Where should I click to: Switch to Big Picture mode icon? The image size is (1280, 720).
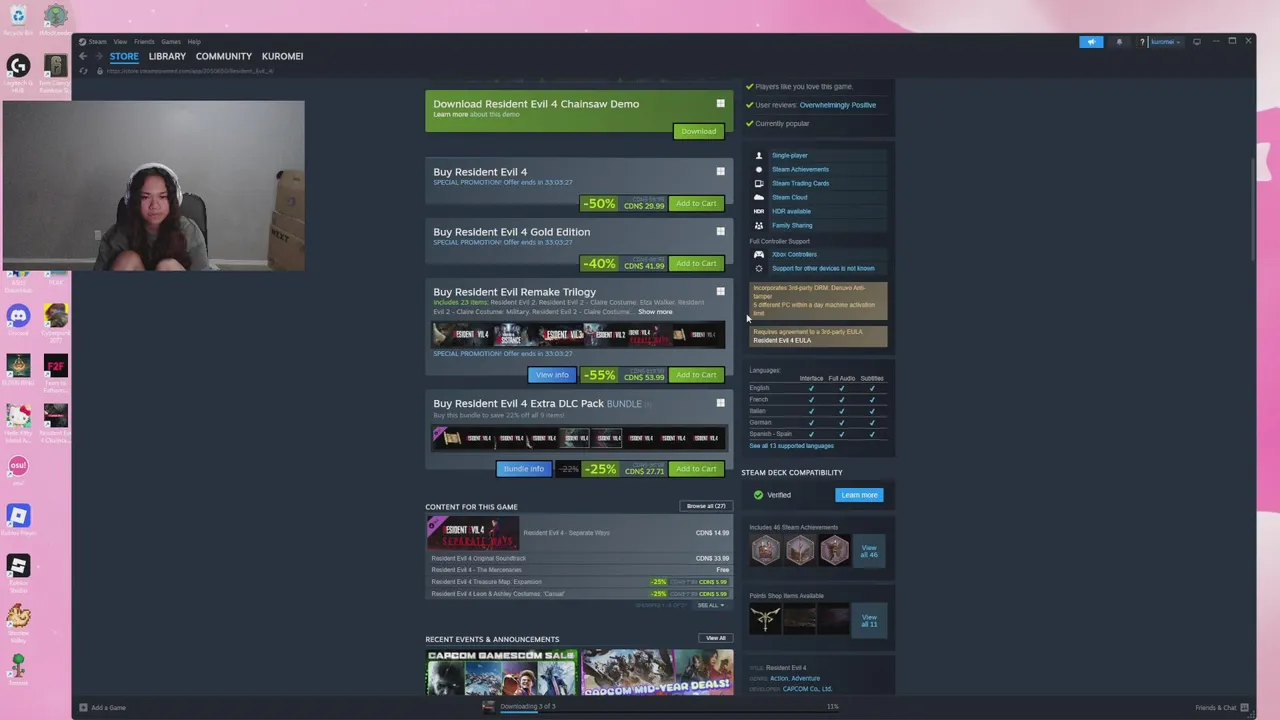(1197, 42)
